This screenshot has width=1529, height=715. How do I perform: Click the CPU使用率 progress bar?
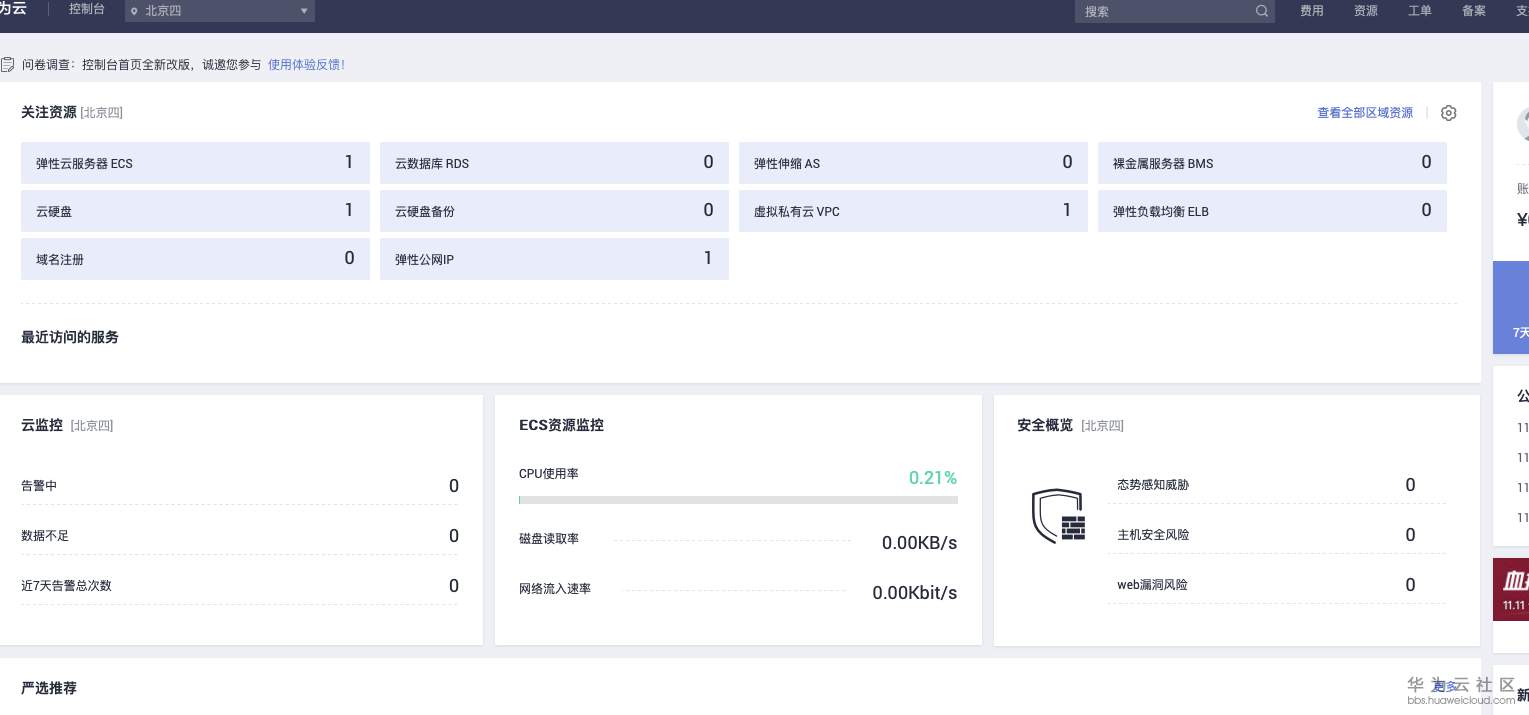(738, 499)
